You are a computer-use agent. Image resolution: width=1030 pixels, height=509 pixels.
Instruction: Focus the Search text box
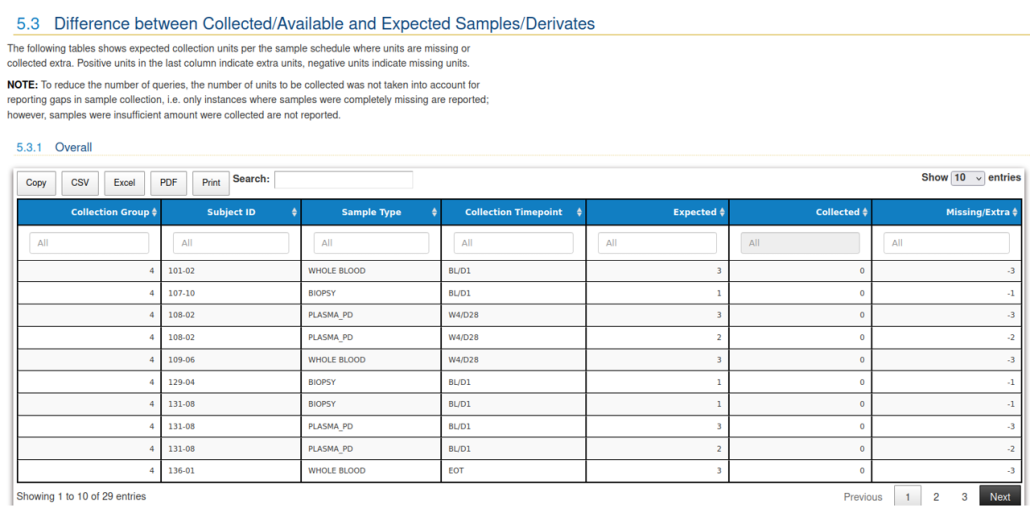pos(343,180)
